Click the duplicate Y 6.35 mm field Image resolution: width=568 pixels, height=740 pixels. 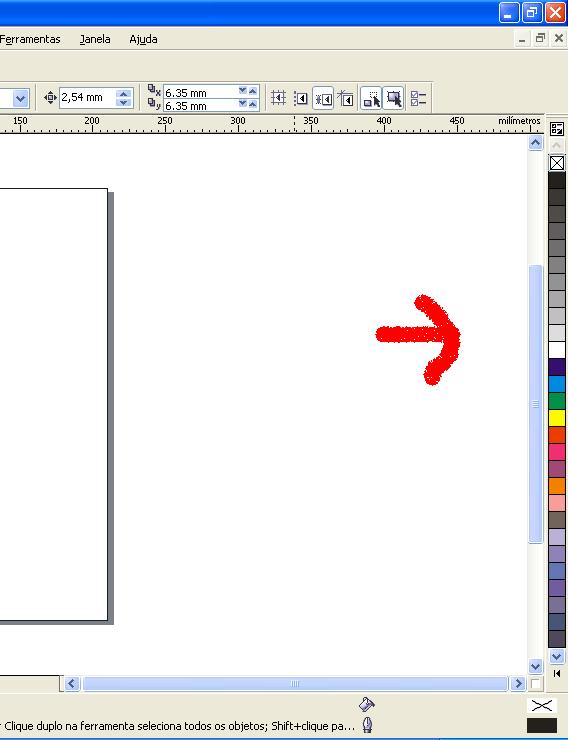200,105
